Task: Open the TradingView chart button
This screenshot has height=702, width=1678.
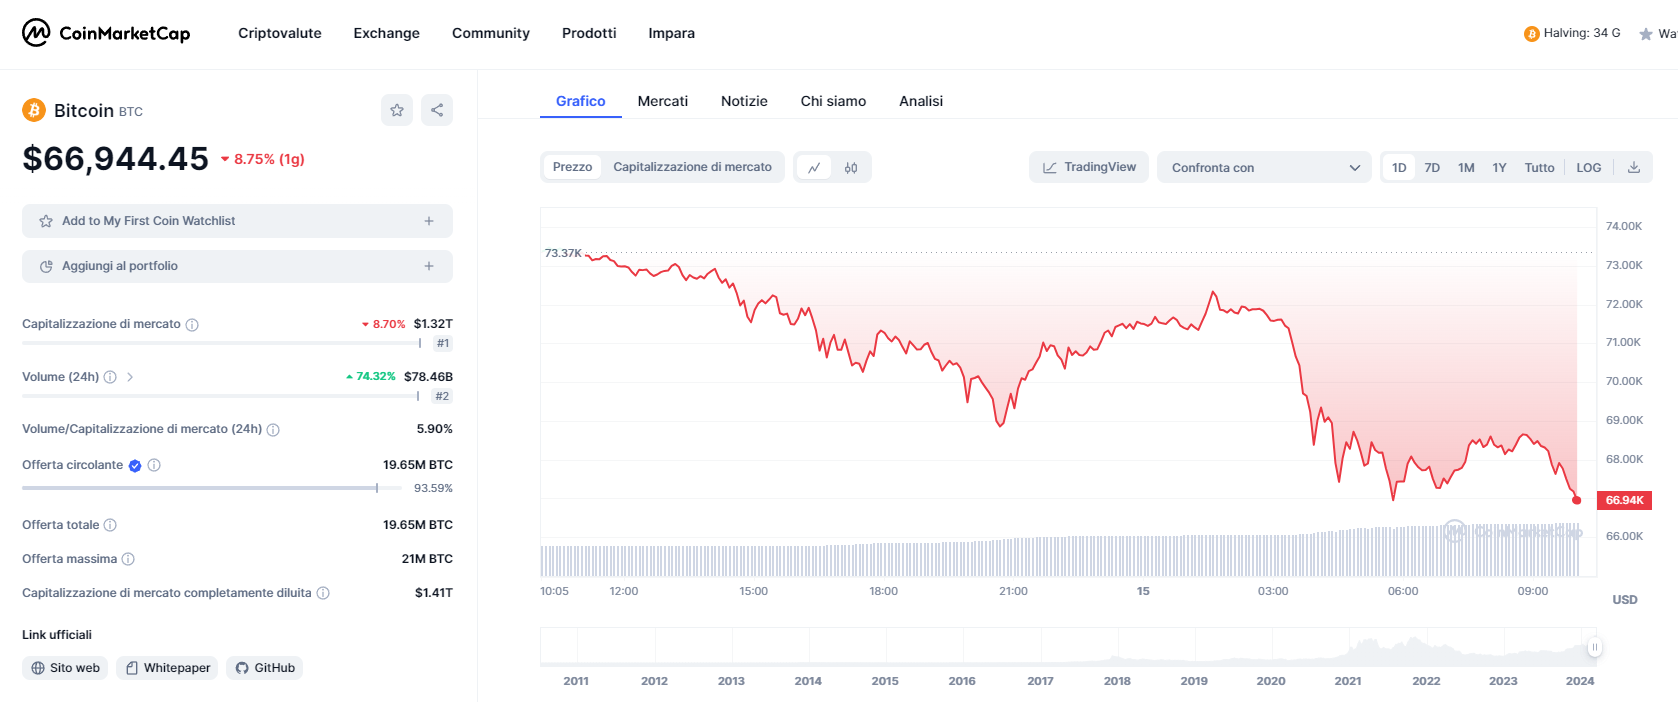Action: click(x=1089, y=167)
